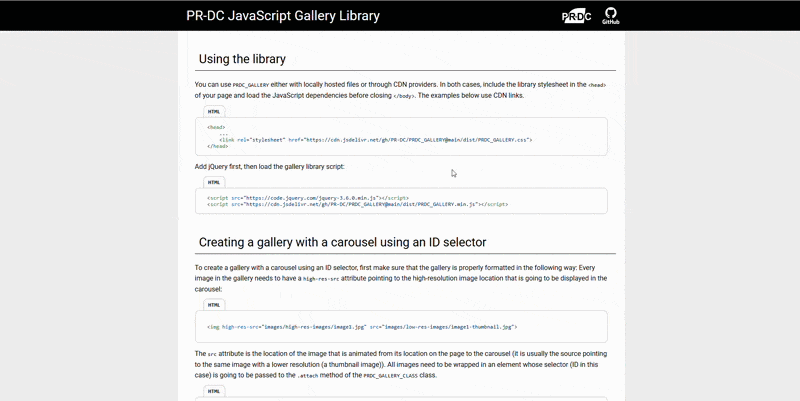This screenshot has width=800, height=401.
Task: Click the inline high-res-src attribute code
Action: pos(321,279)
